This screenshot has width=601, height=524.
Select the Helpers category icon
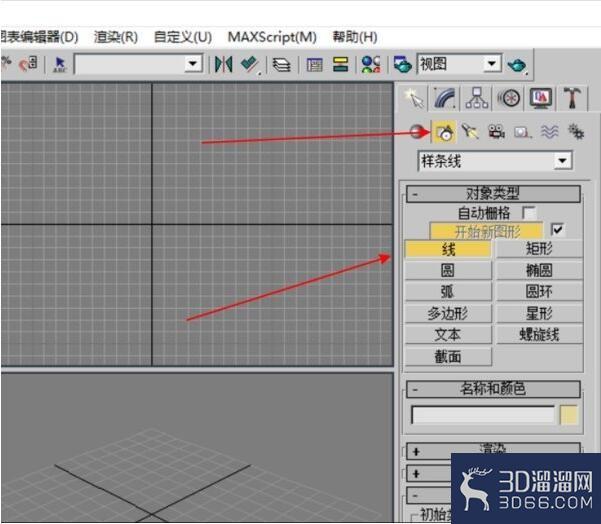point(522,133)
